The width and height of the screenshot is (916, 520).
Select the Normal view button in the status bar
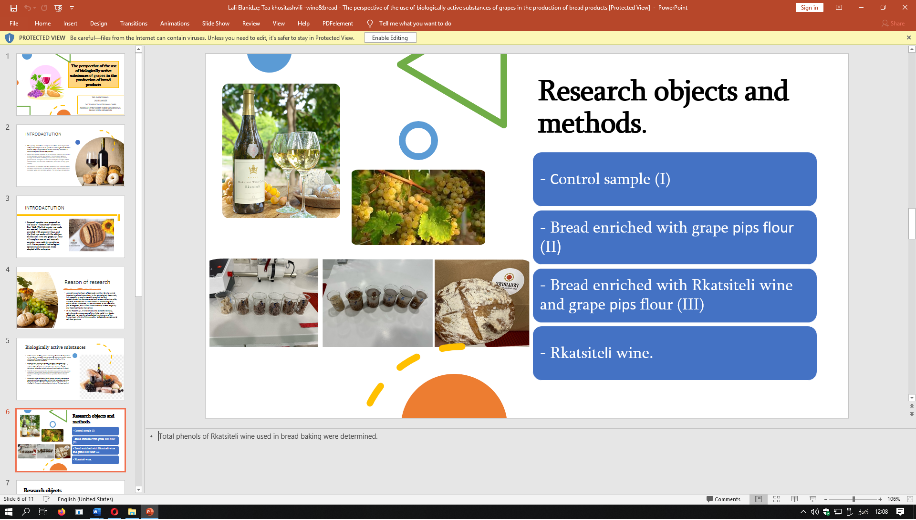761,498
